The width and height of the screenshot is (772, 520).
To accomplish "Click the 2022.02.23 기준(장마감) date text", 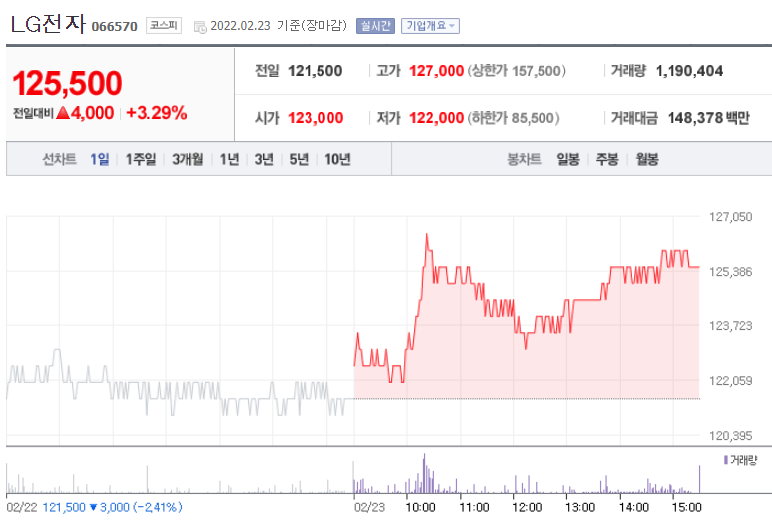I will tap(279, 26).
